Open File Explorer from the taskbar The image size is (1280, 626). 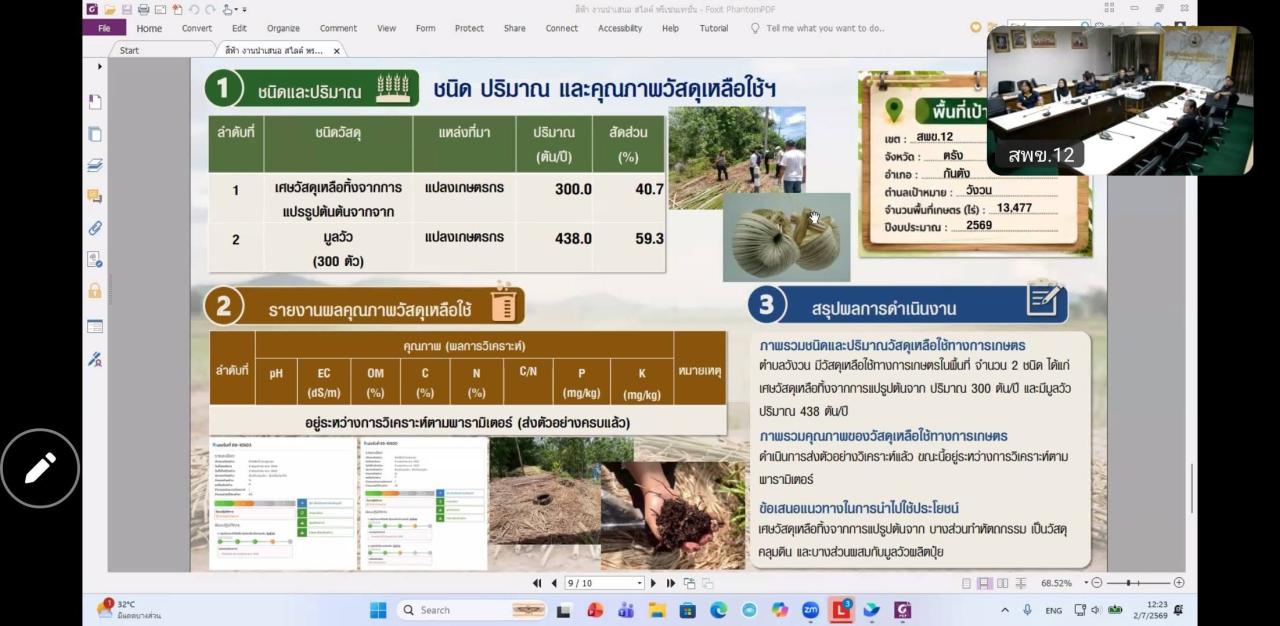click(657, 610)
